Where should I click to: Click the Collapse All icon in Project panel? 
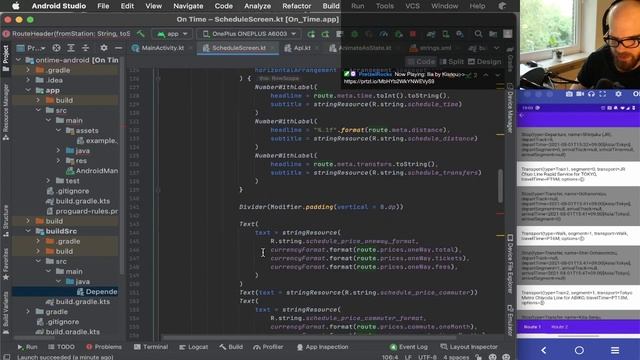coord(85,48)
